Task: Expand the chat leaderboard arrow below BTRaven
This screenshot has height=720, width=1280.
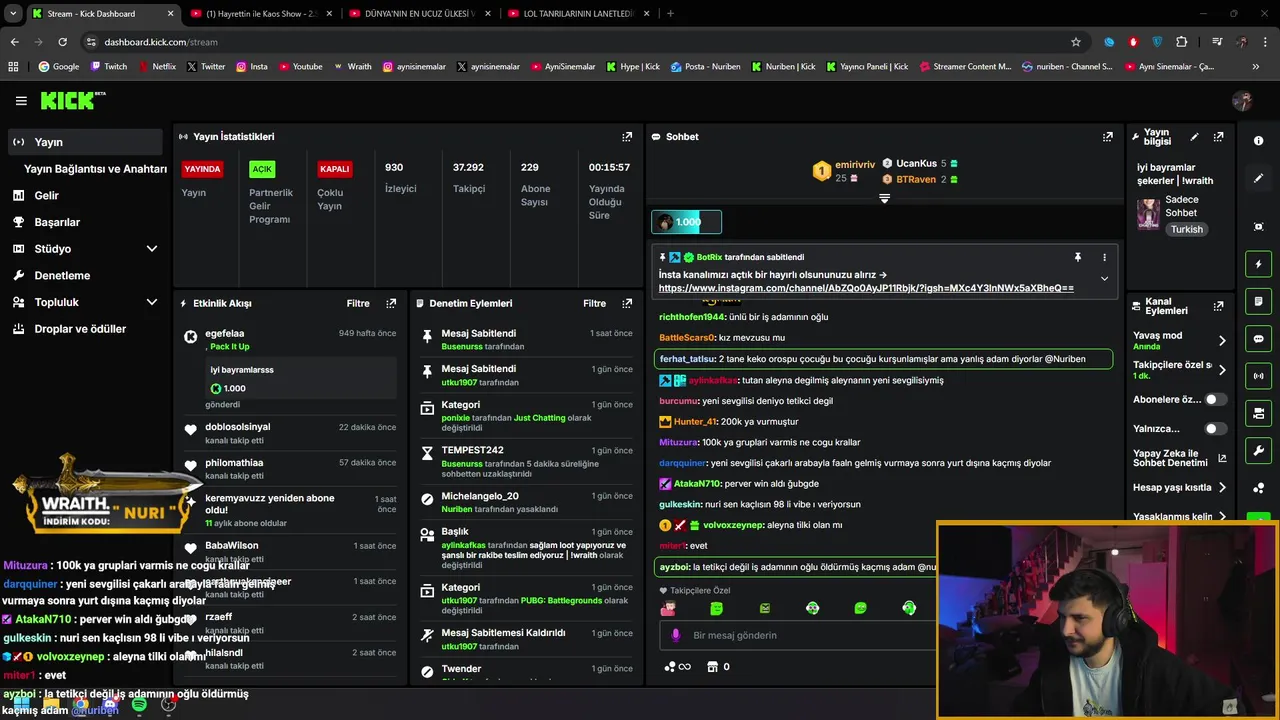Action: [x=884, y=198]
